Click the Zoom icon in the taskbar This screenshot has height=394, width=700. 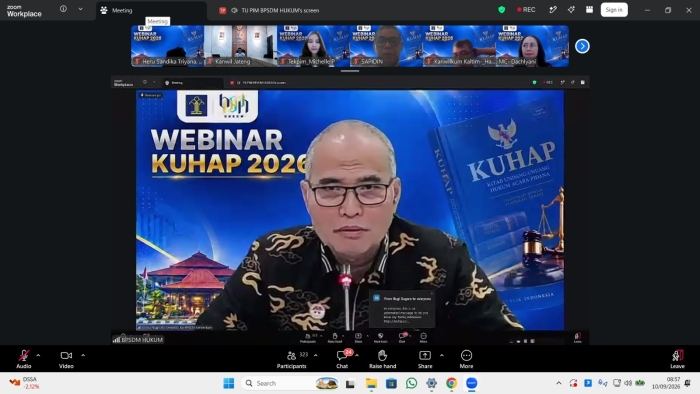471,383
